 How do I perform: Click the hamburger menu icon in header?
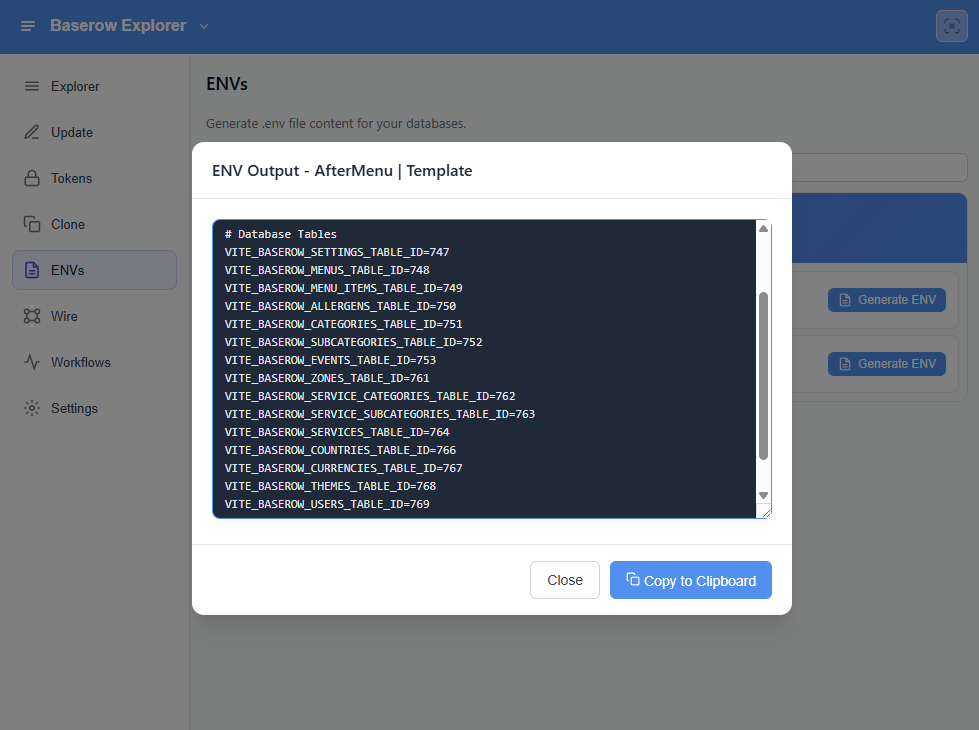pos(28,26)
